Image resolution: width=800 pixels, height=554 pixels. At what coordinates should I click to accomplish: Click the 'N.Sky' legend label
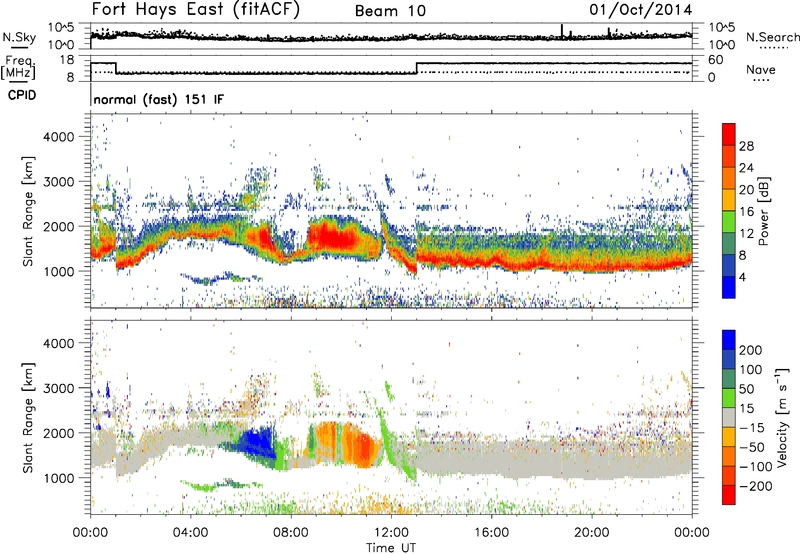tap(19, 37)
